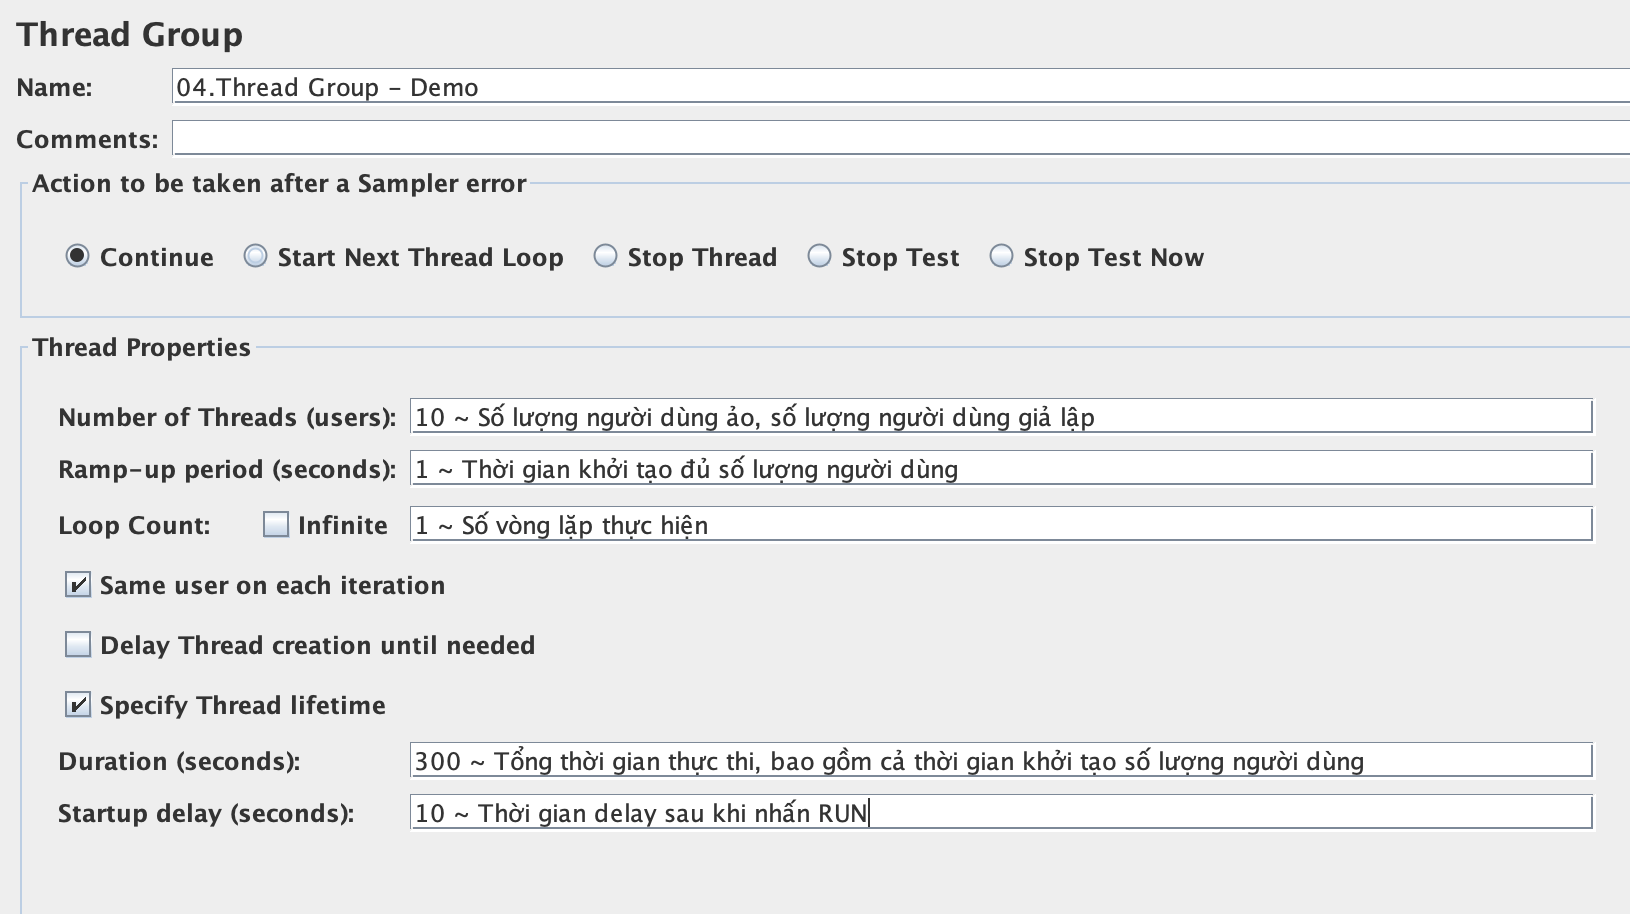
Task: Click the Name field containing 04.Thread Group
Action: click(900, 87)
